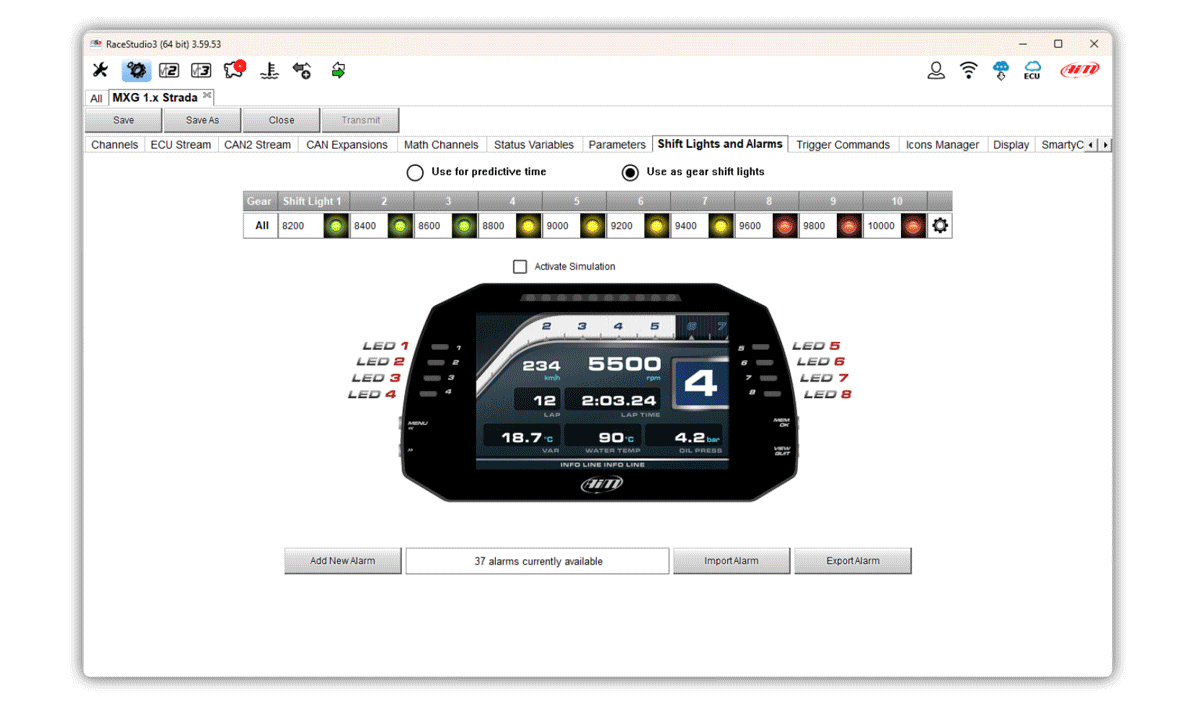Click the LED 4 label
Image resolution: width=1200 pixels, height=720 pixels.
(x=372, y=394)
